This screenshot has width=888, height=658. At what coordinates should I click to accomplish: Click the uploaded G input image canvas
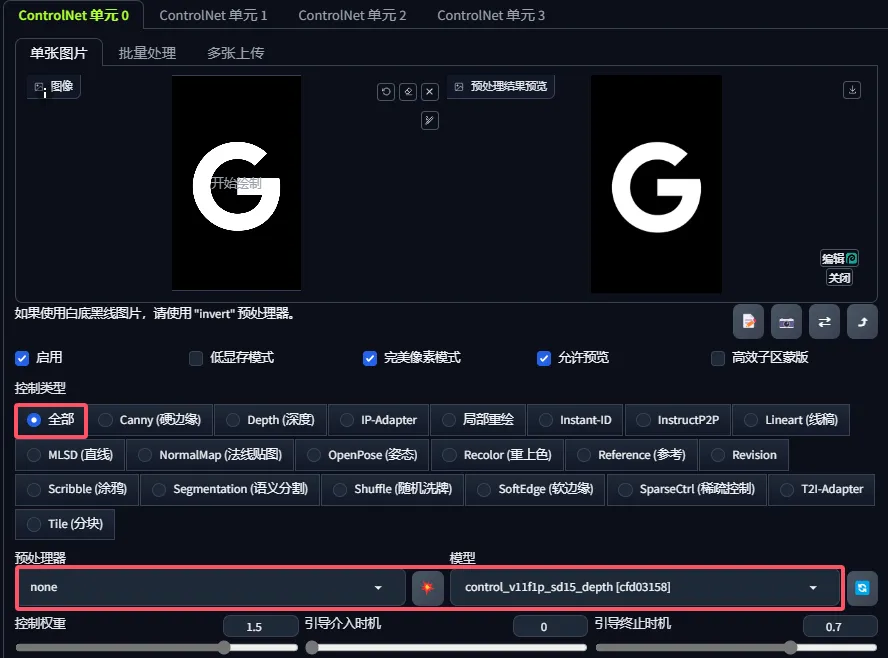236,183
